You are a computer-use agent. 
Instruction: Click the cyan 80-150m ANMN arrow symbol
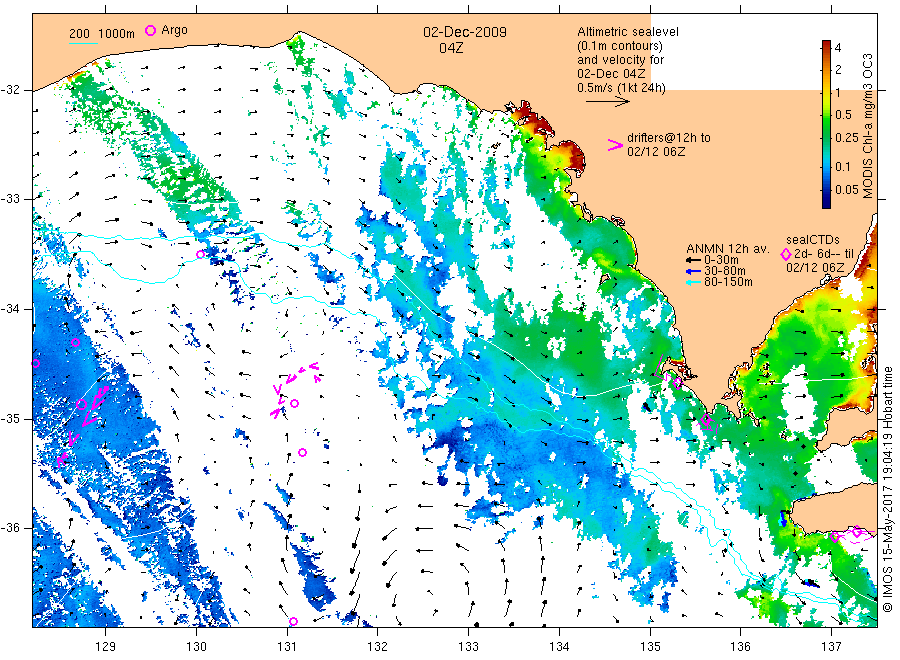pyautogui.click(x=693, y=282)
